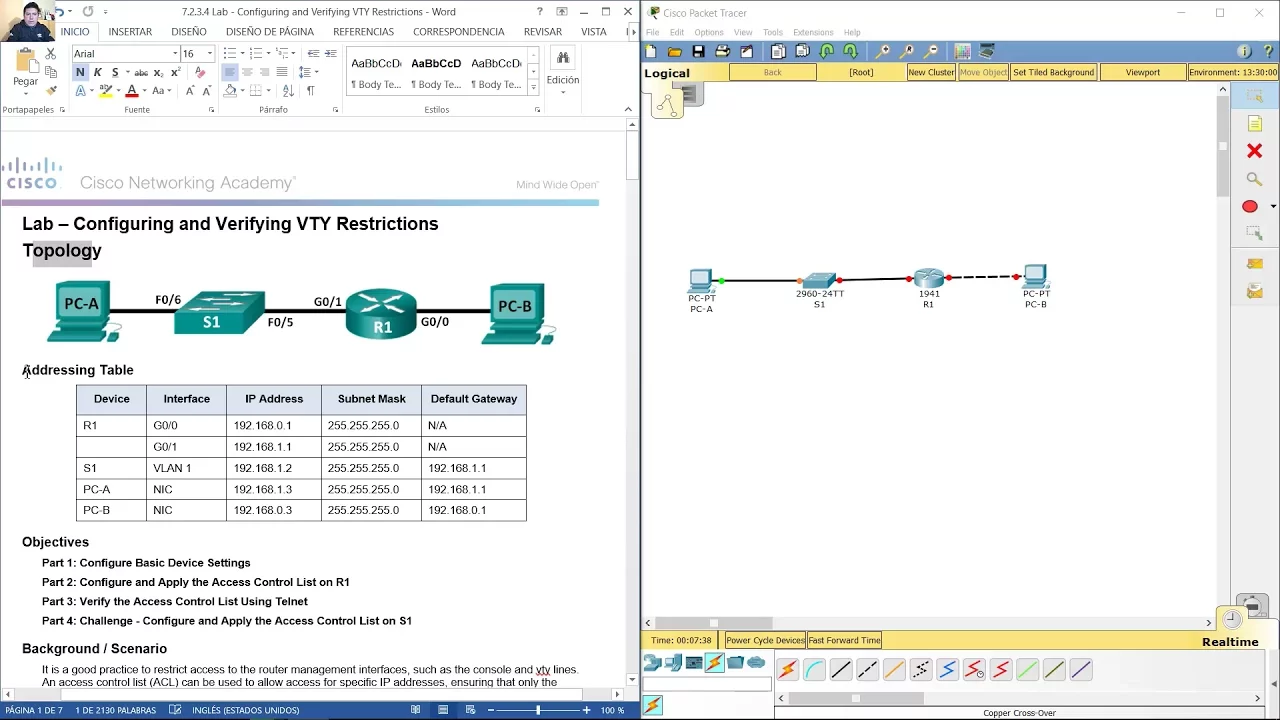The image size is (1280, 720).
Task: Select the Delete red X tool
Action: pyautogui.click(x=1254, y=151)
